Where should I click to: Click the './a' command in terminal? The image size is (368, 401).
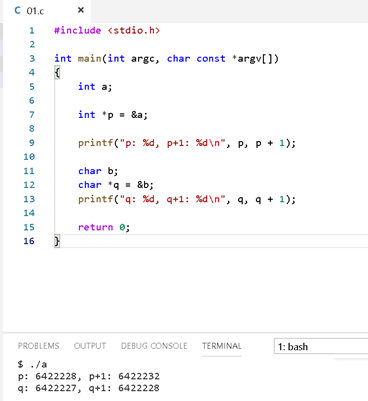[38, 364]
